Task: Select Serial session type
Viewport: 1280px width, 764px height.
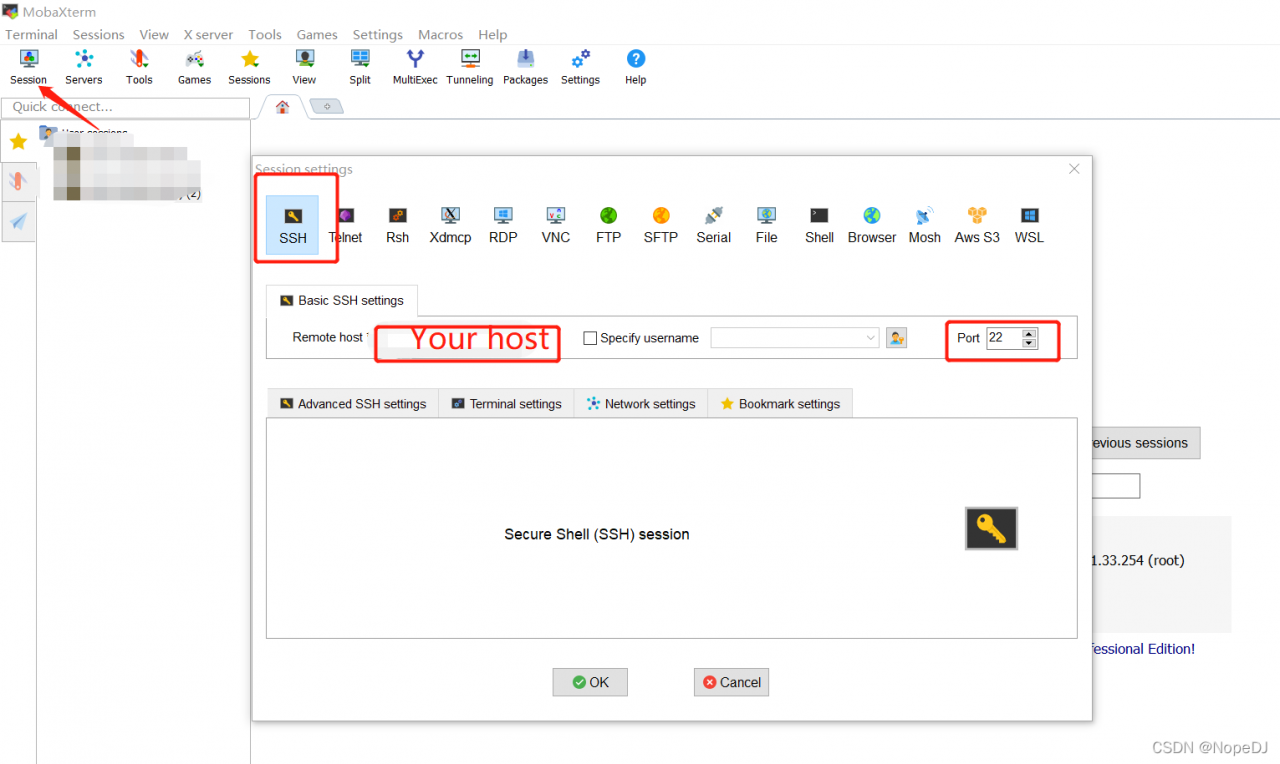Action: tap(714, 225)
